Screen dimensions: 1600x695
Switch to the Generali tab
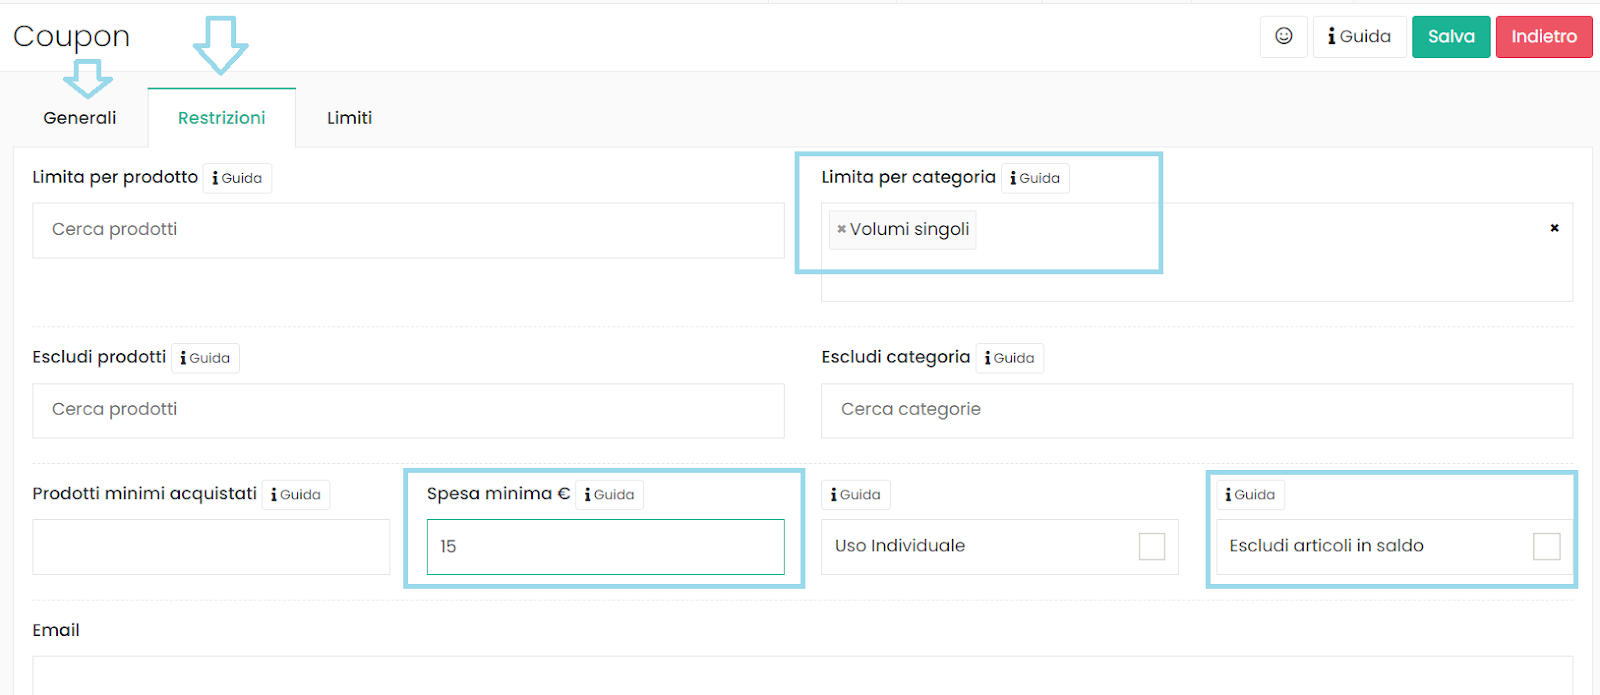coord(80,118)
